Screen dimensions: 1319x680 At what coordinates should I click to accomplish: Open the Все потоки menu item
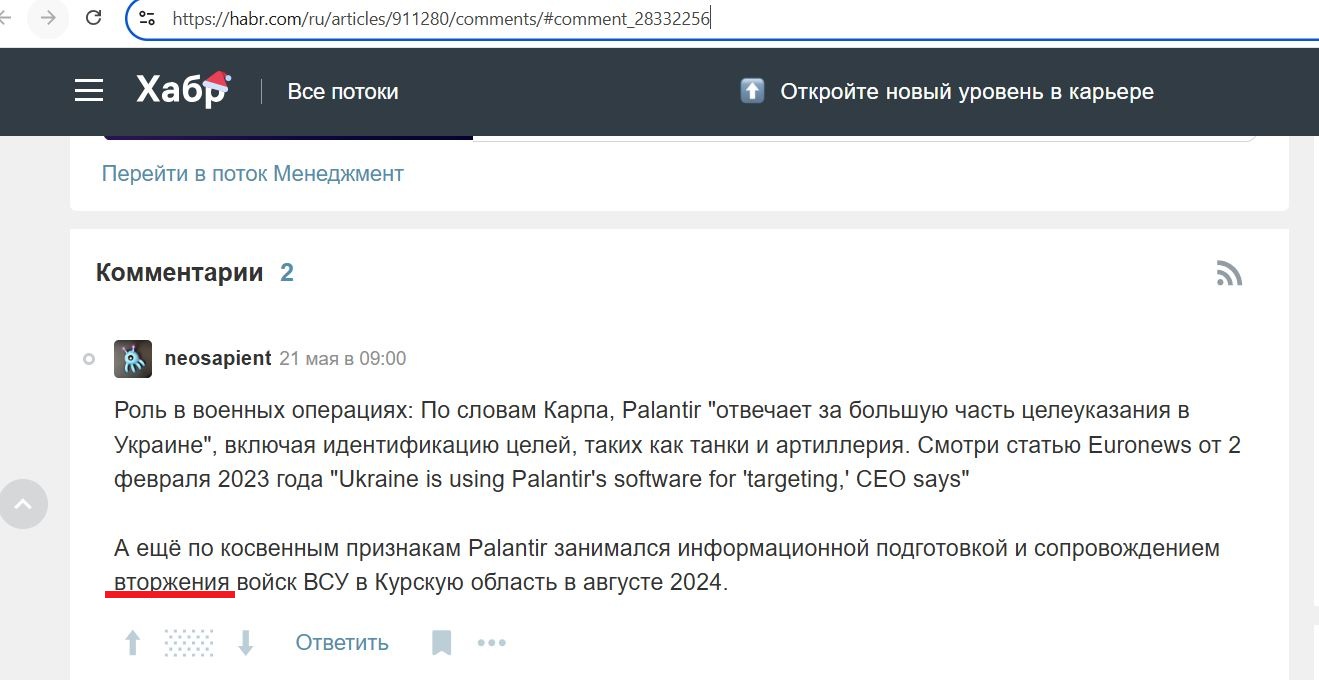click(x=342, y=90)
